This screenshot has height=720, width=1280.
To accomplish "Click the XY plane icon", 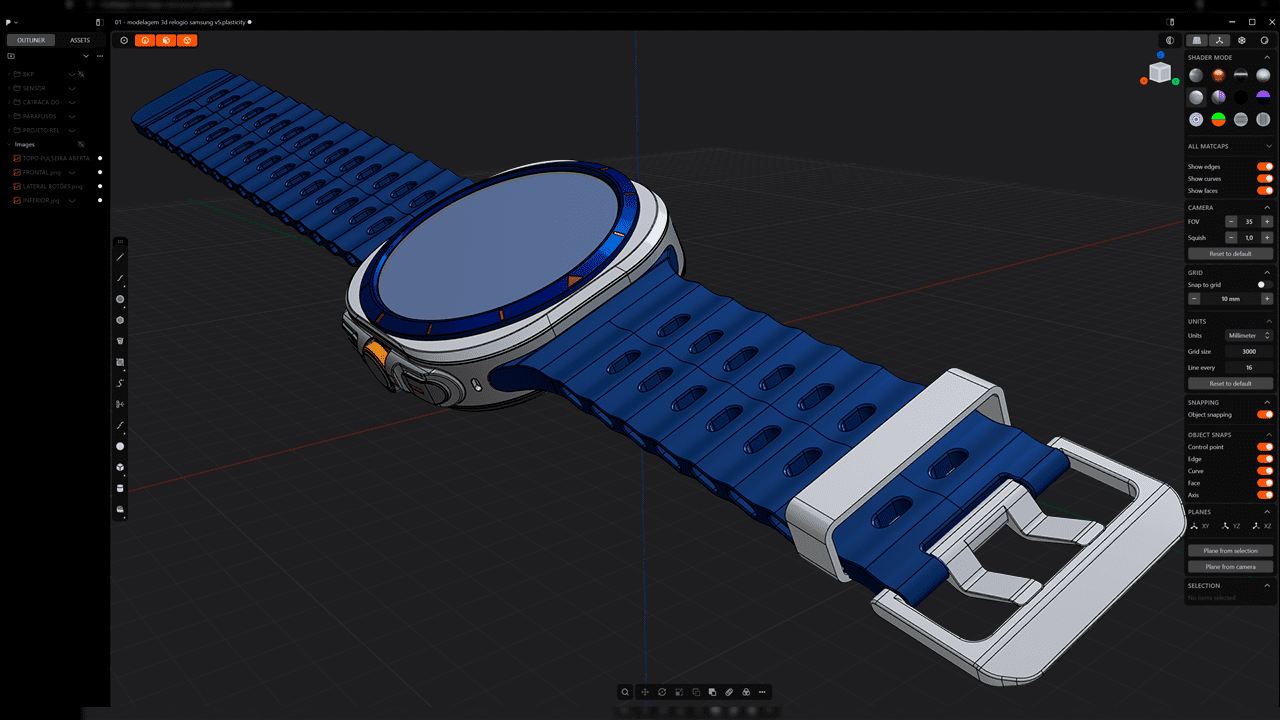I will tap(1199, 525).
